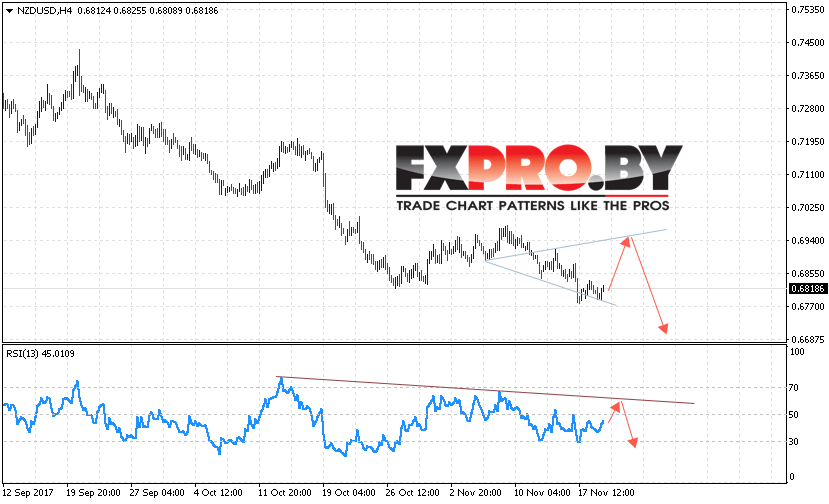Select the RSI(13) 45.0109 indicator label

pos(40,354)
